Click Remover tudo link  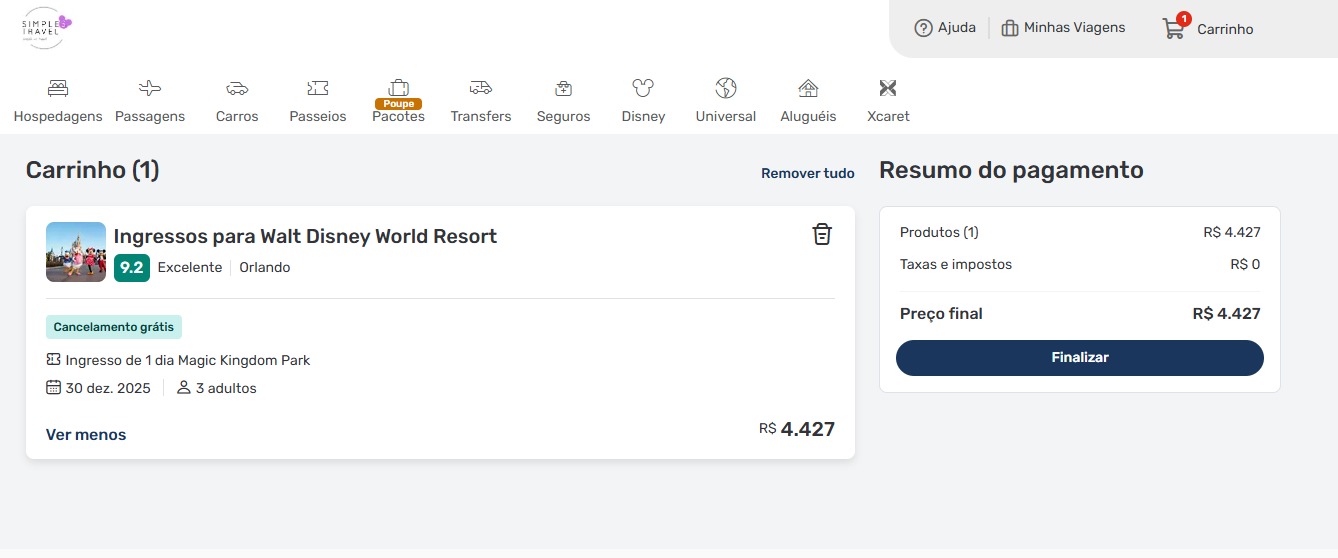808,174
